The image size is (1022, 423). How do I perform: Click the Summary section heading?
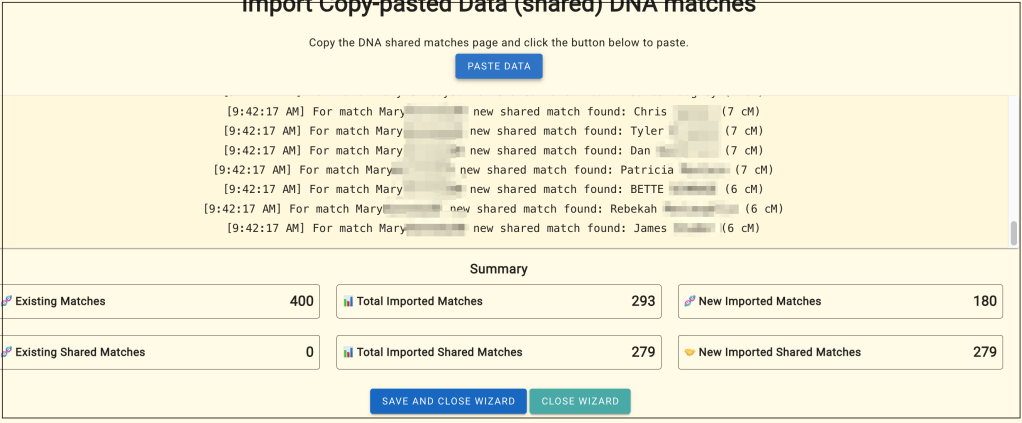click(x=498, y=269)
